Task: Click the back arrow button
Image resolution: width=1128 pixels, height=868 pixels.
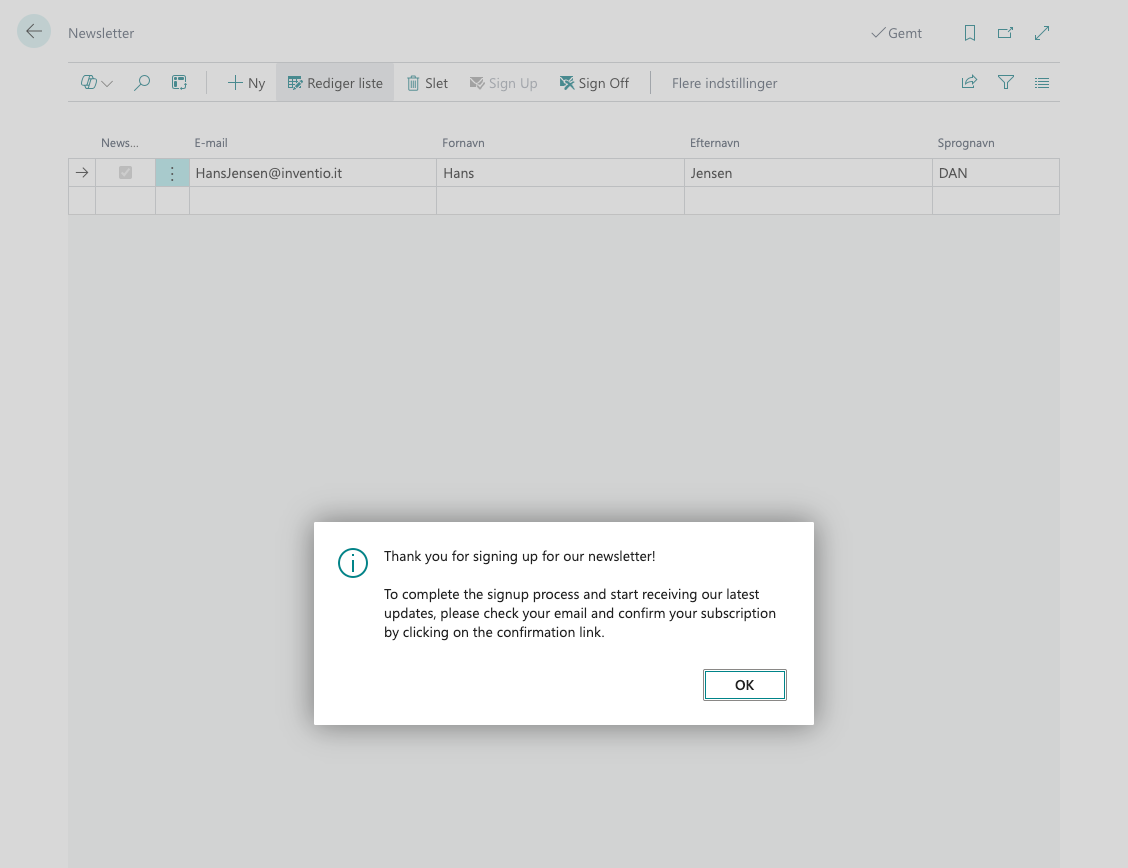Action: 34,32
